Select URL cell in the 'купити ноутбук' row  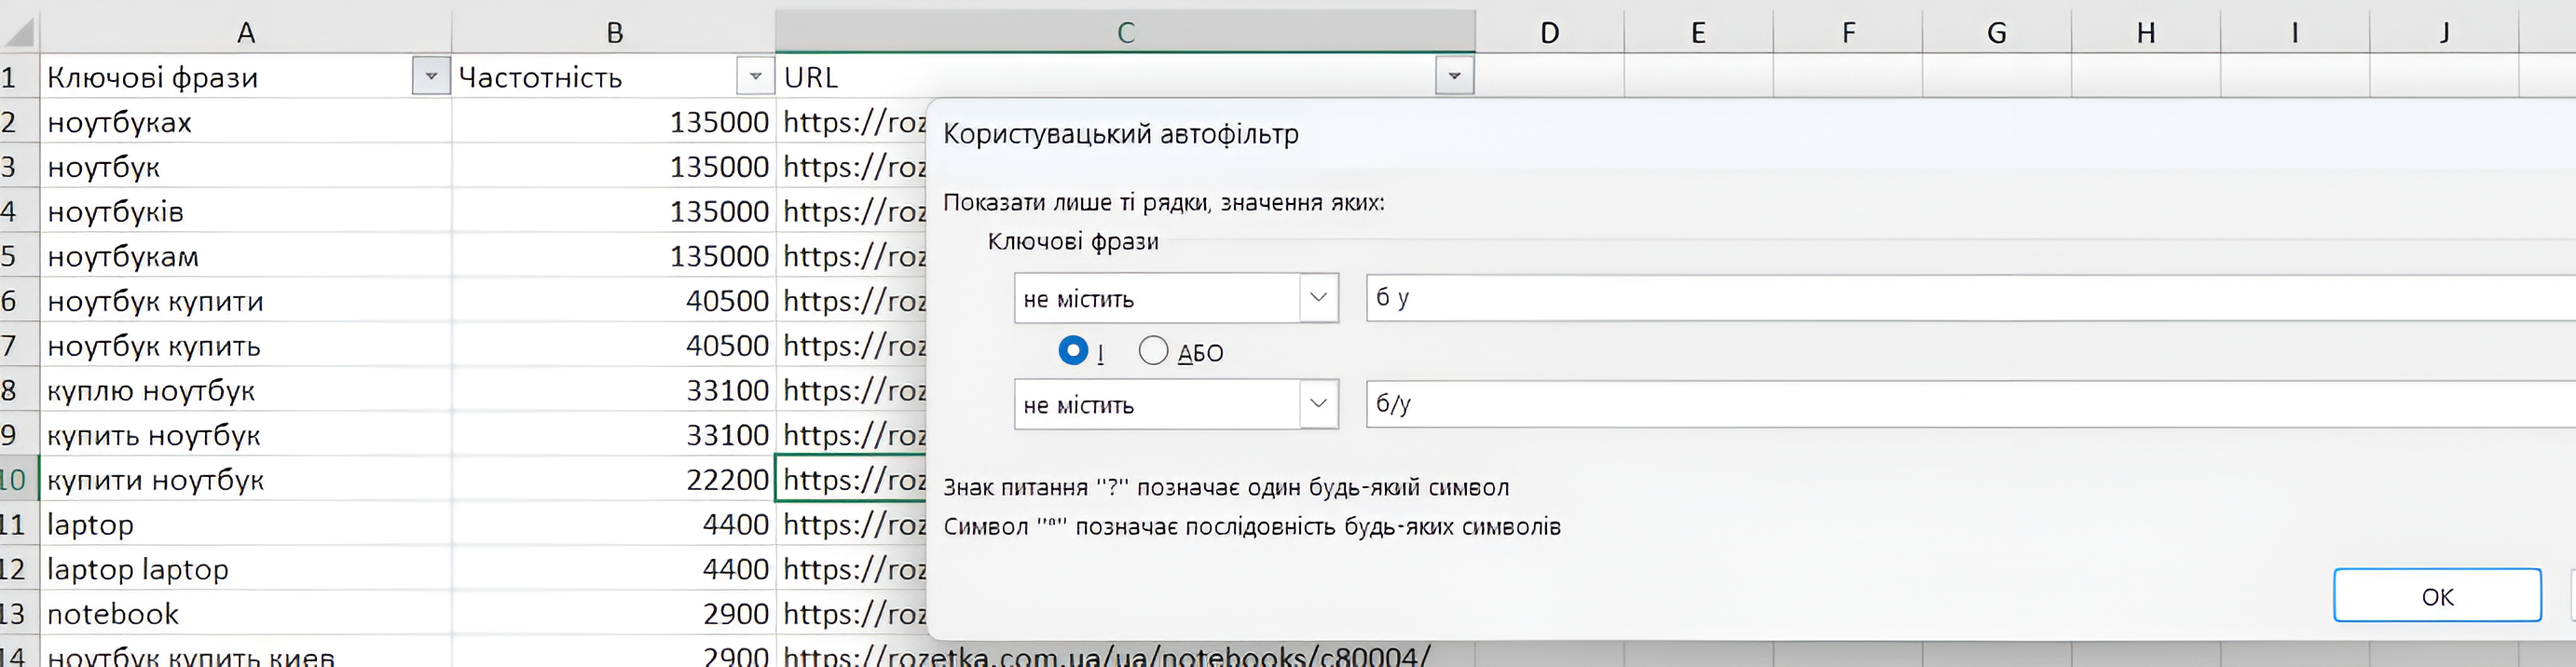pos(852,479)
